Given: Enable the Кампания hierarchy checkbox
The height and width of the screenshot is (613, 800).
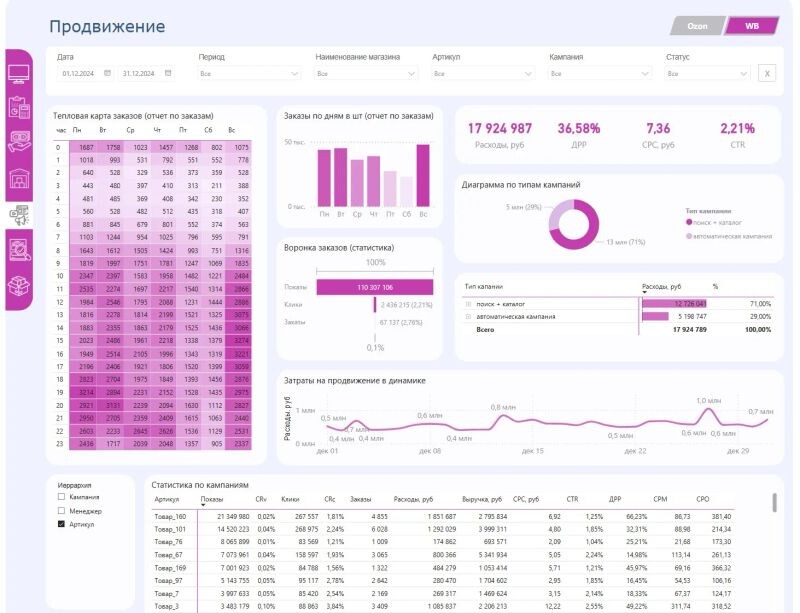Looking at the screenshot, I should (x=62, y=496).
